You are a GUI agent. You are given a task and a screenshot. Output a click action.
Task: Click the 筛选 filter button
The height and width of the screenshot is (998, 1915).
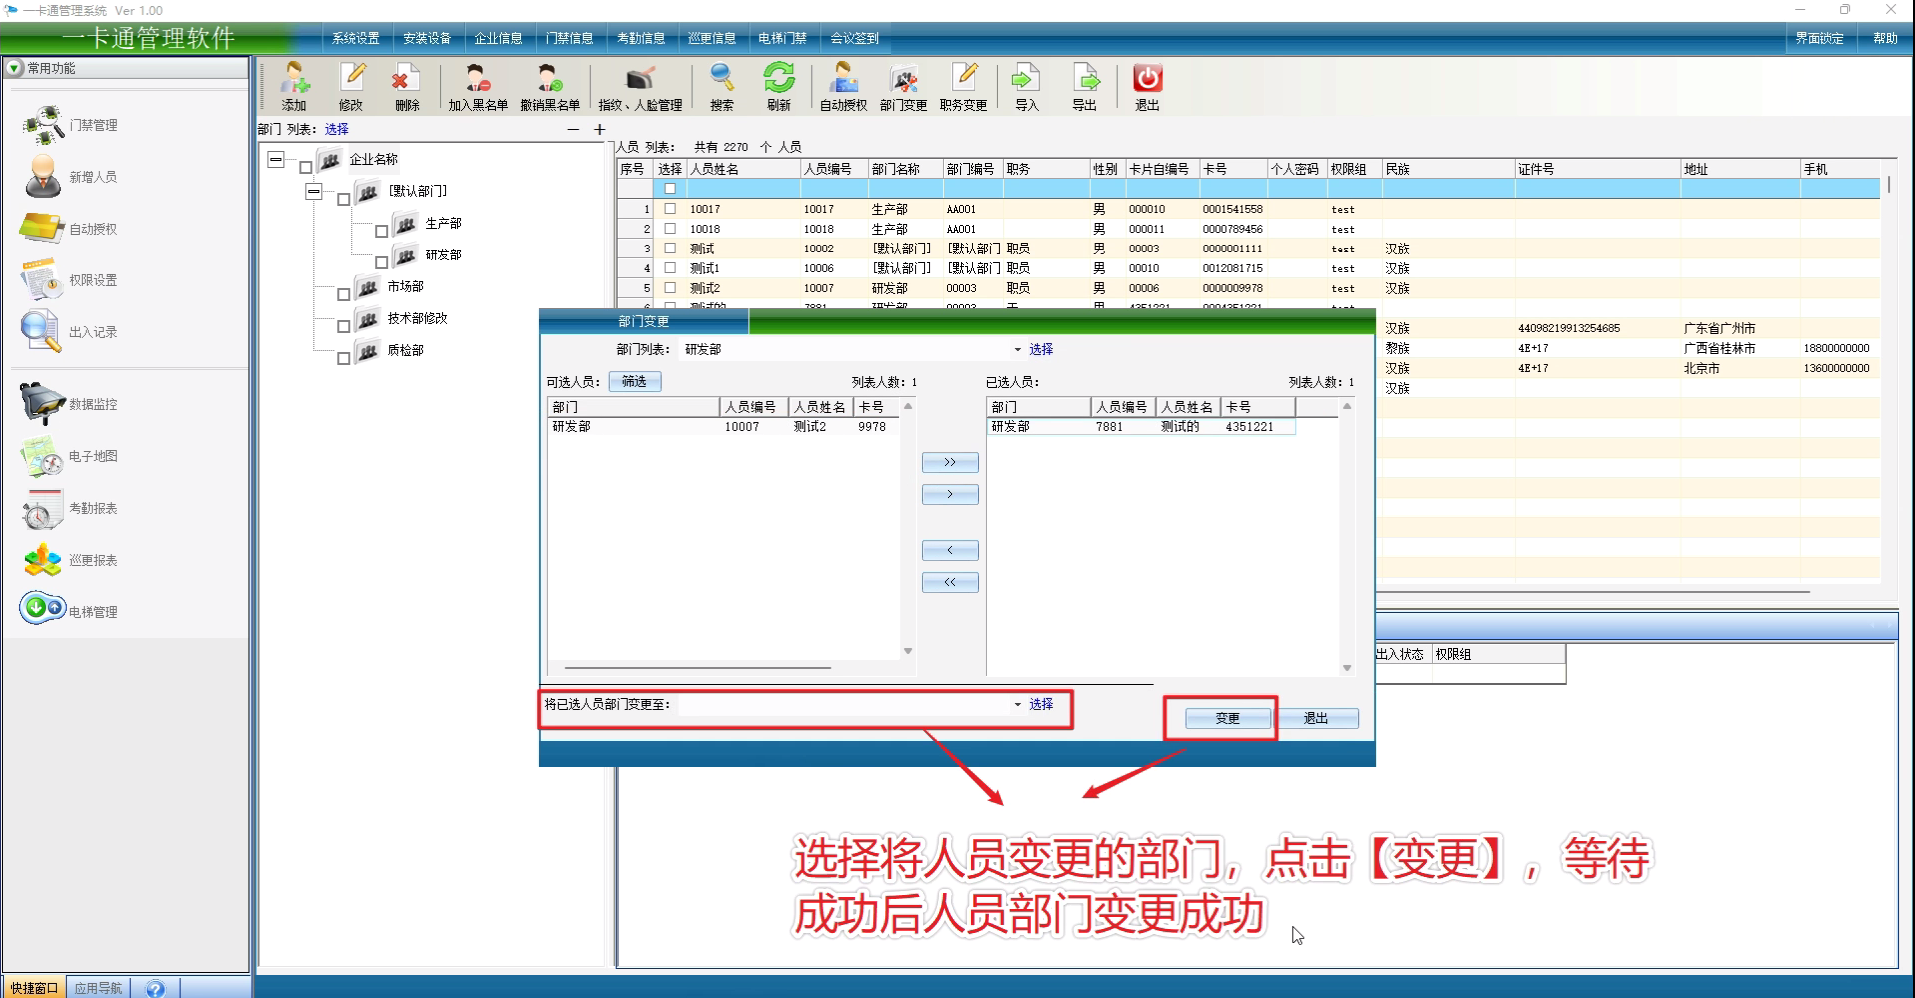(634, 381)
